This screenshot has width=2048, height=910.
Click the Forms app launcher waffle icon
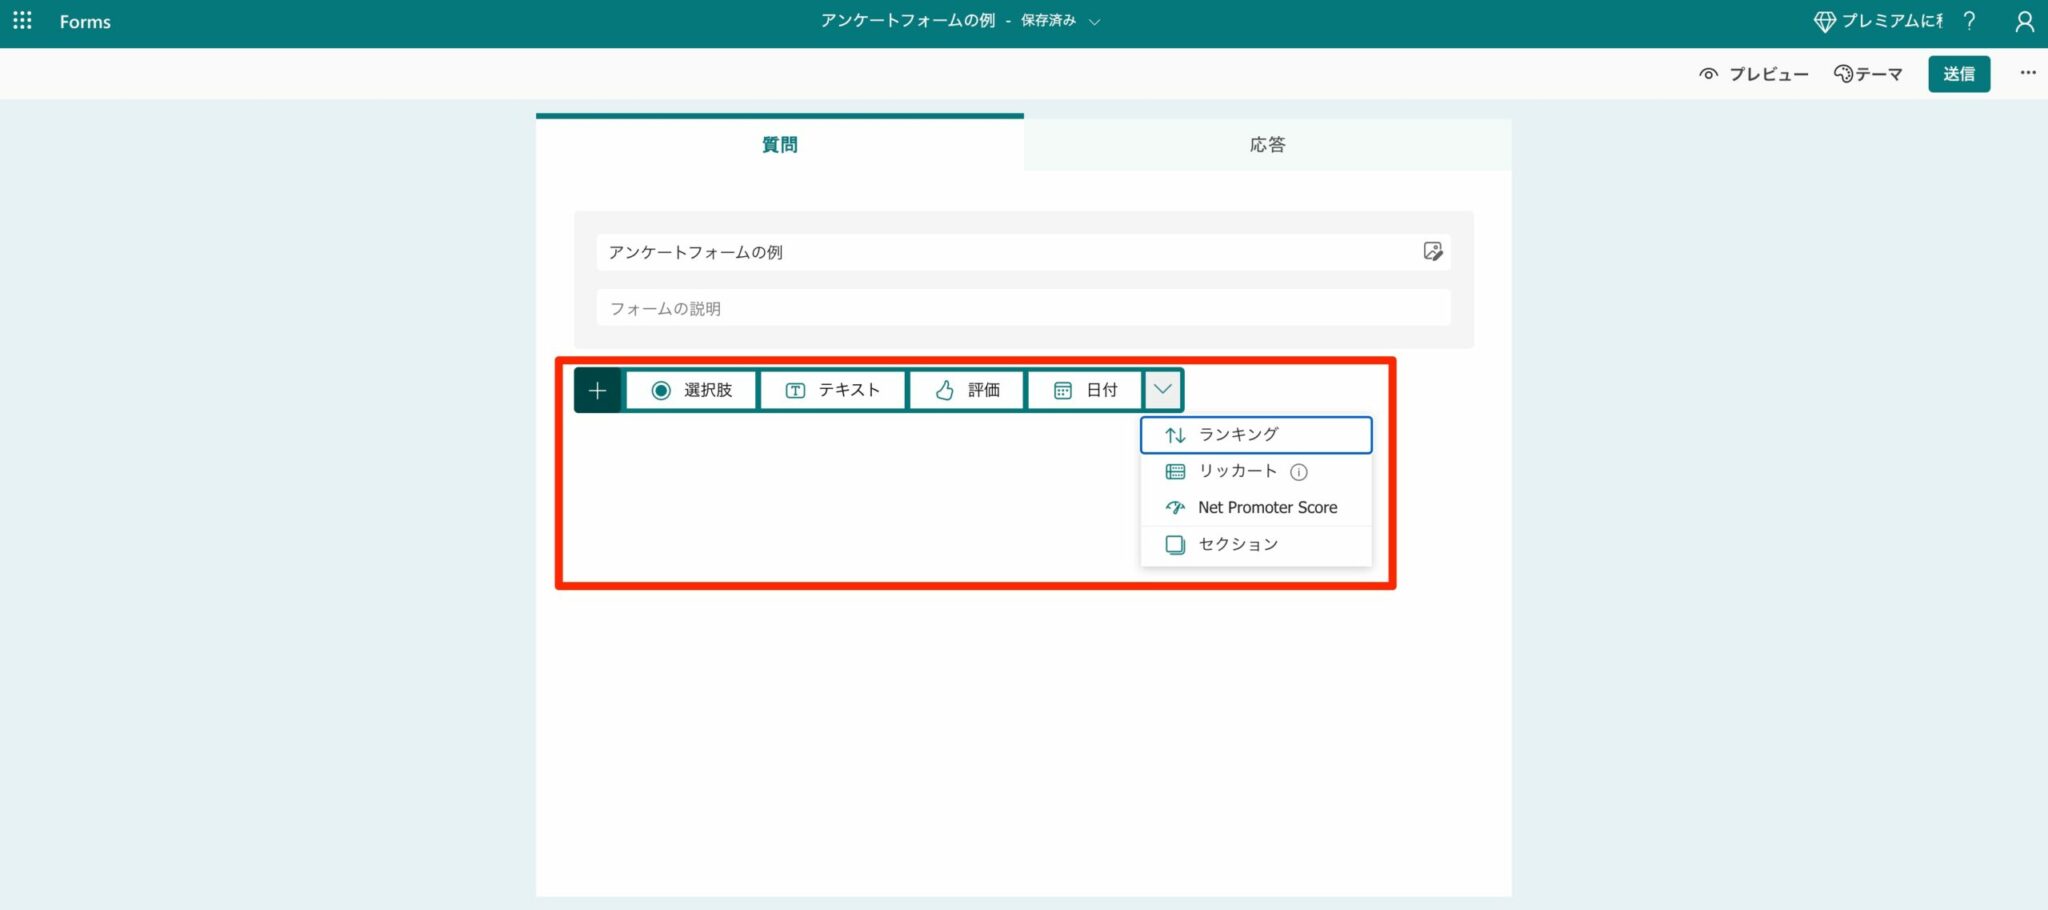click(x=22, y=21)
